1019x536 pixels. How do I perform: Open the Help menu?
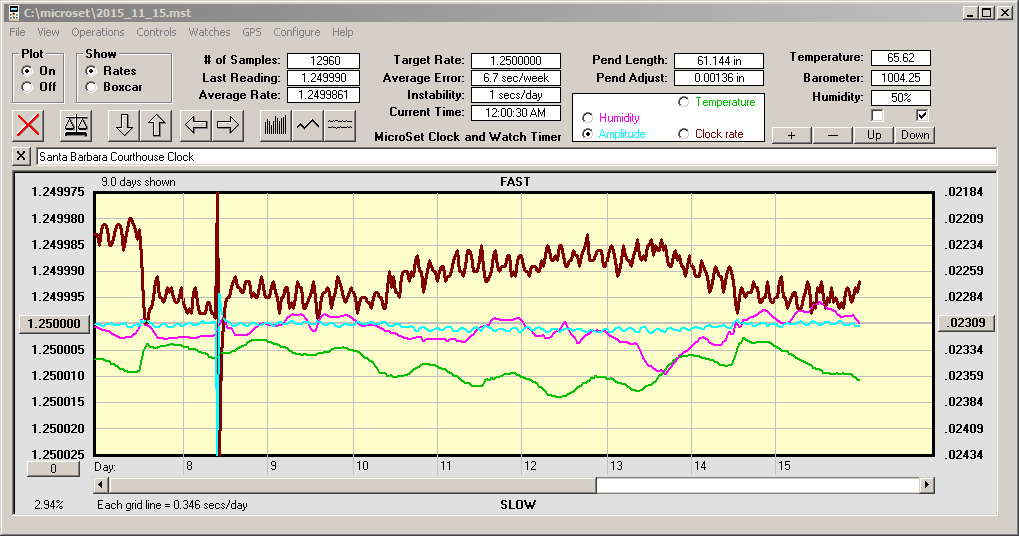pyautogui.click(x=342, y=32)
